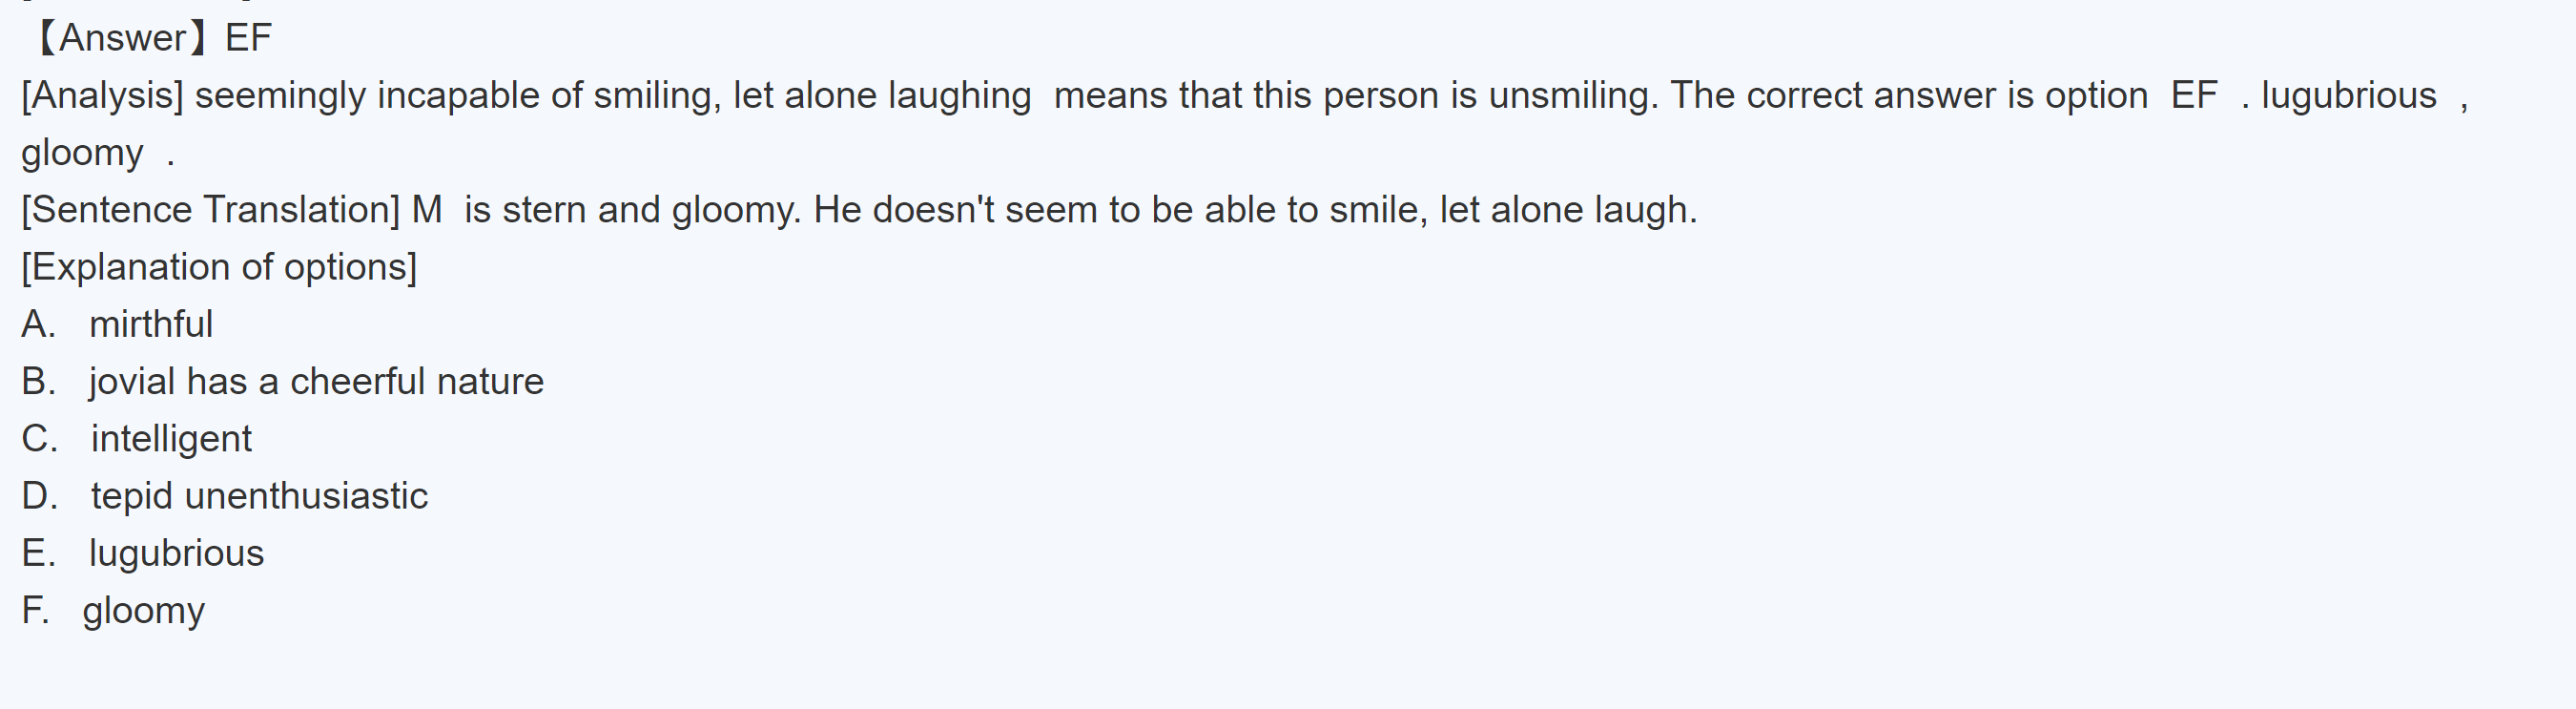Click the word "unsmiling" in the analysis
Image resolution: width=2576 pixels, height=709 pixels.
(1568, 96)
